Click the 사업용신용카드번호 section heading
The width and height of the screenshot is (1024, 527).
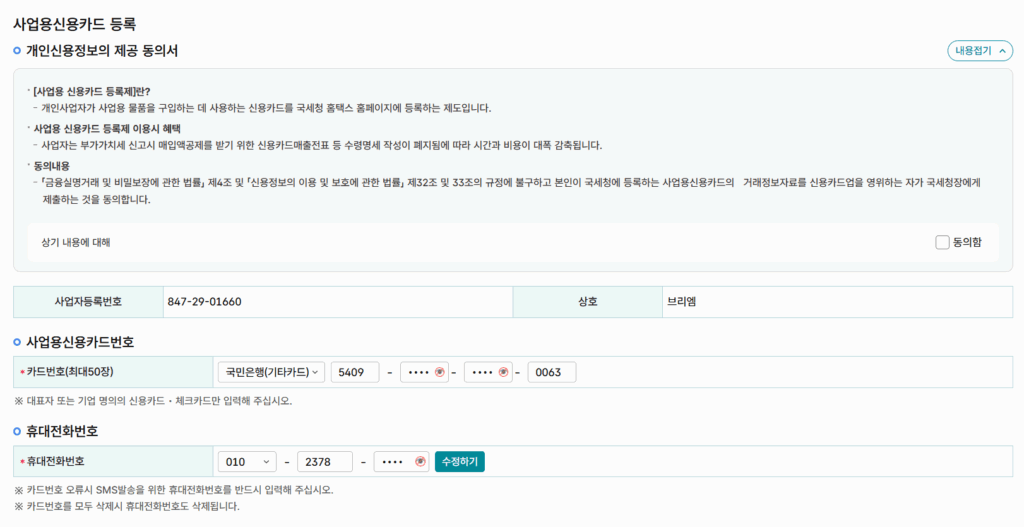click(80, 342)
